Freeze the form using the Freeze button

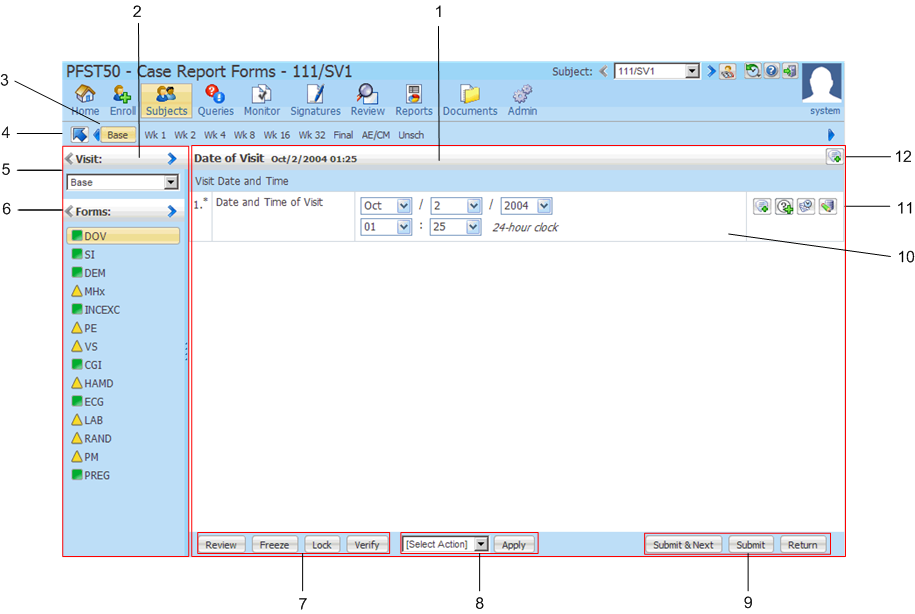[273, 544]
